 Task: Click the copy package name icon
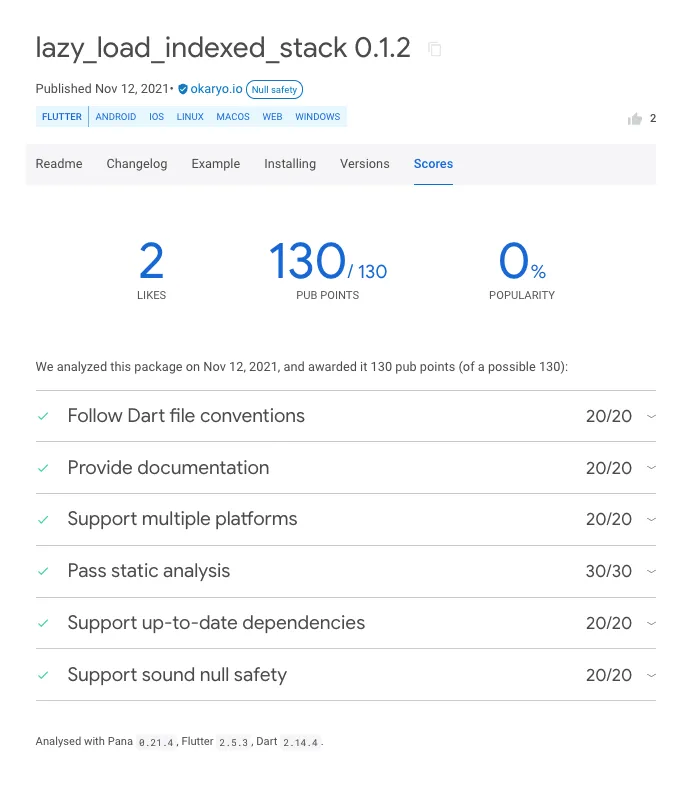pyautogui.click(x=434, y=49)
